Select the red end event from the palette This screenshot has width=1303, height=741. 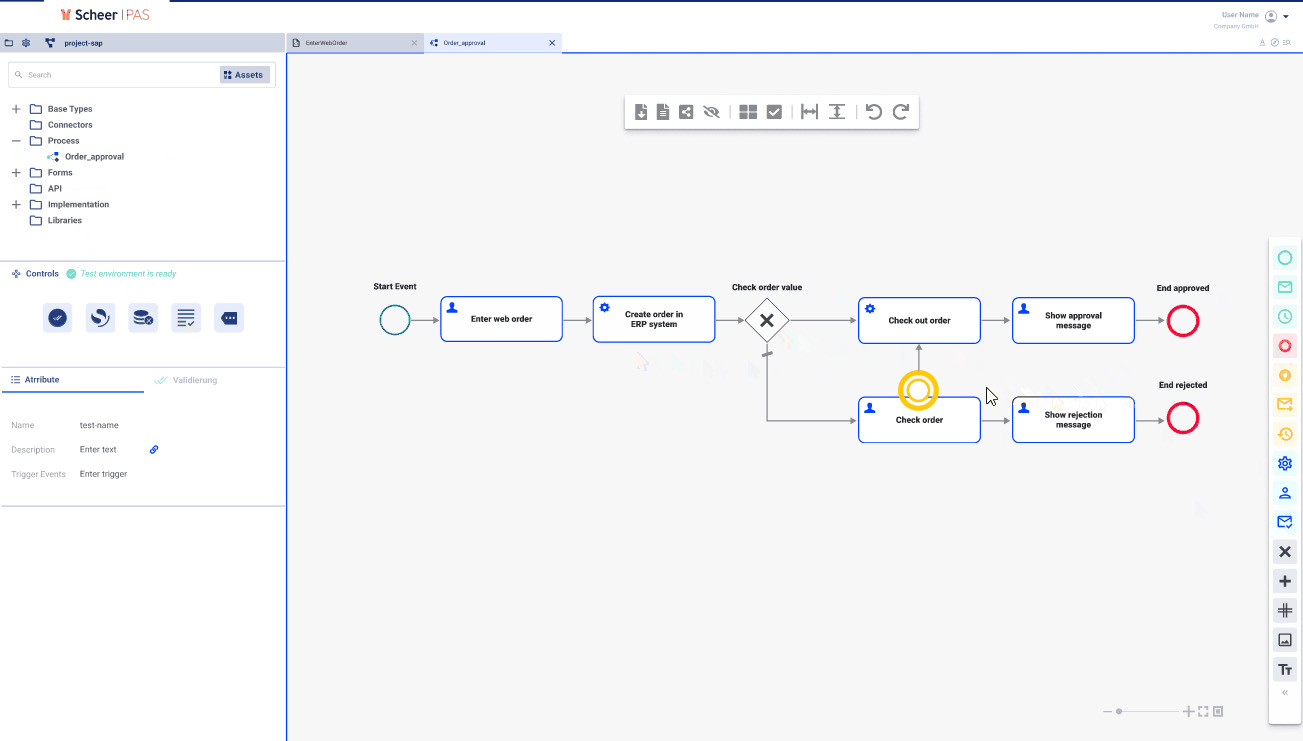point(1285,346)
